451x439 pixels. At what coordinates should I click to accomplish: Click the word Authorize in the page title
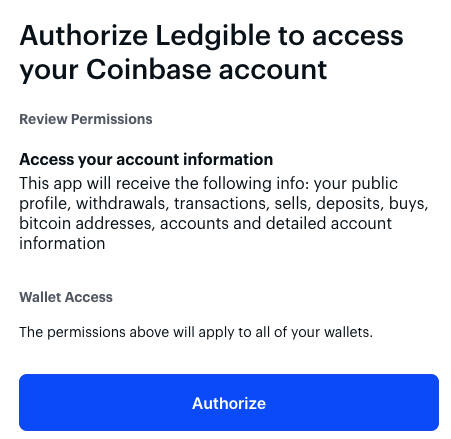coord(84,36)
